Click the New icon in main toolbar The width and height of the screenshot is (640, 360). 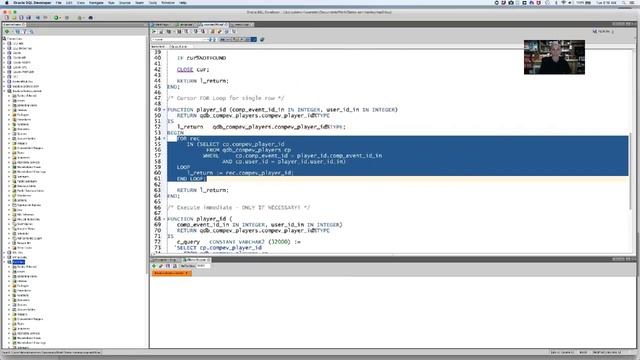point(7,18)
